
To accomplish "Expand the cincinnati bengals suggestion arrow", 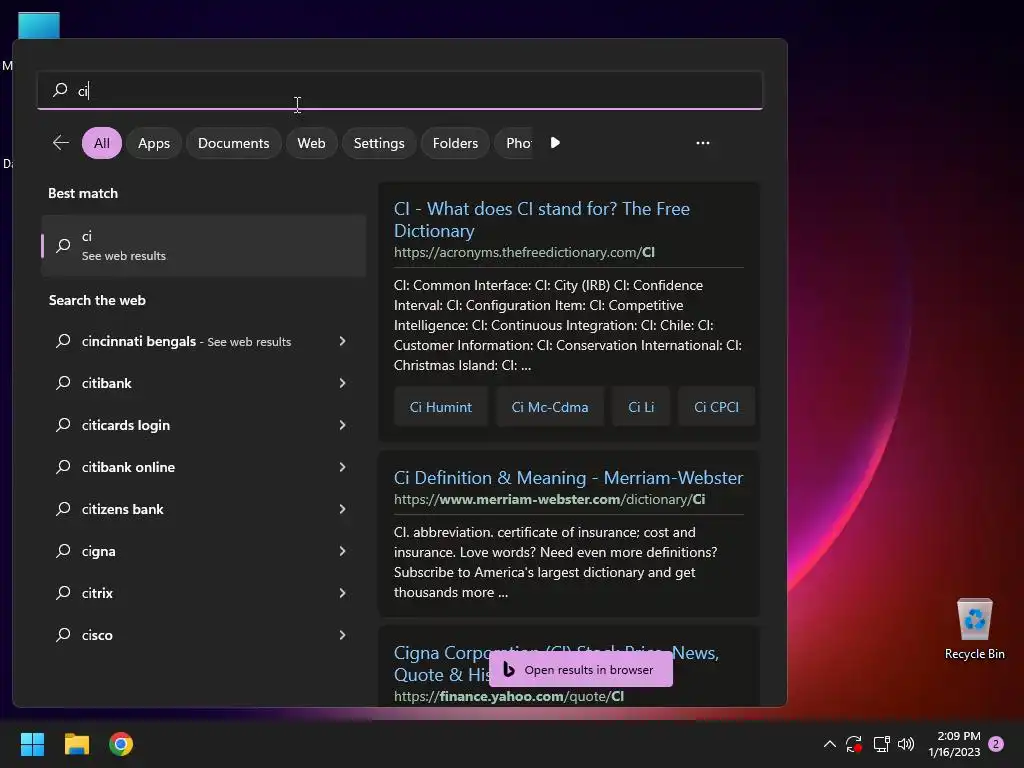I will click(342, 341).
